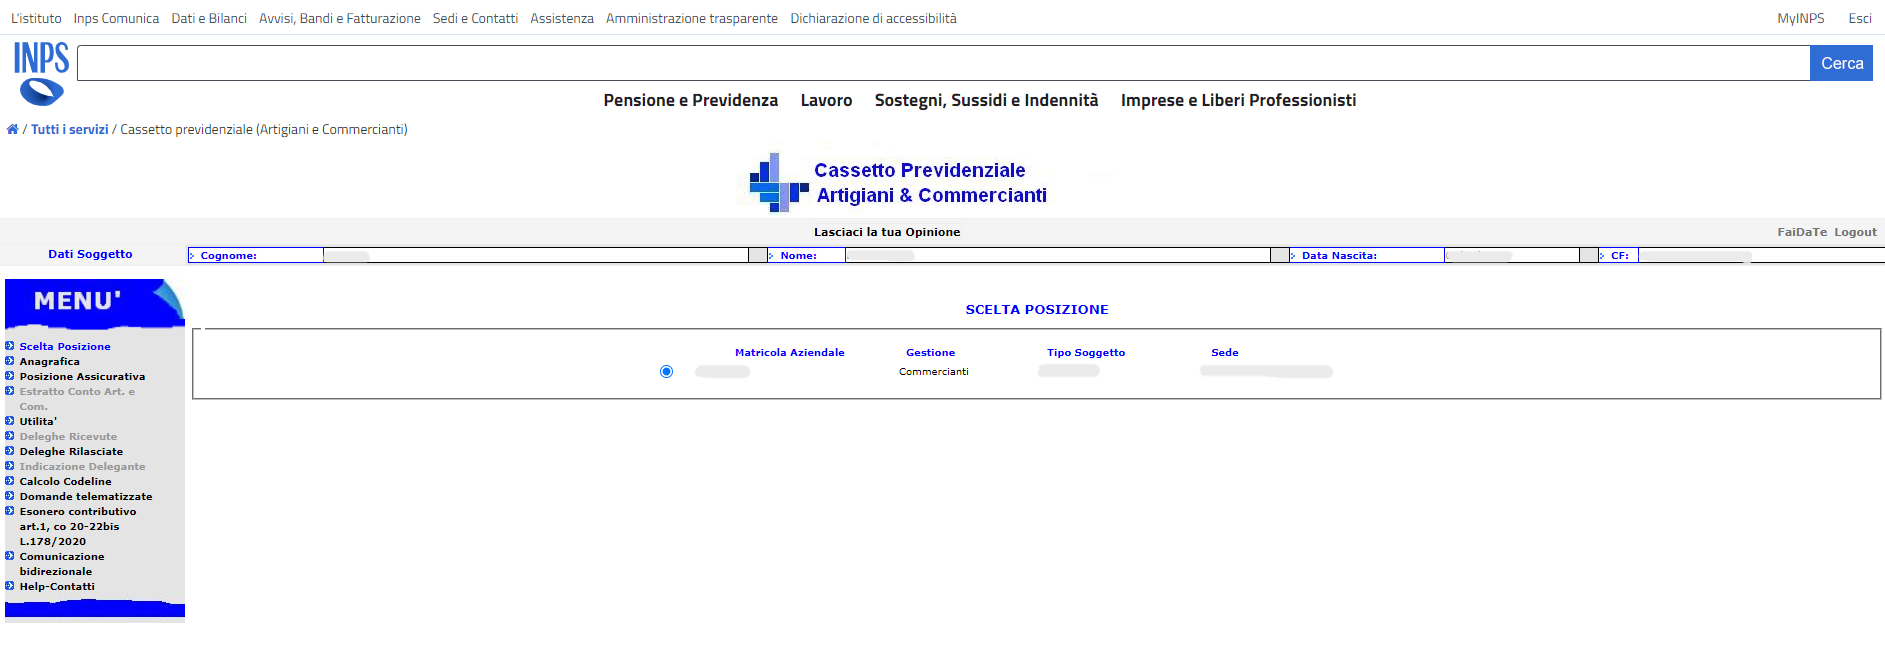The image size is (1885, 667).
Task: Click the INPS logo
Action: [x=41, y=73]
